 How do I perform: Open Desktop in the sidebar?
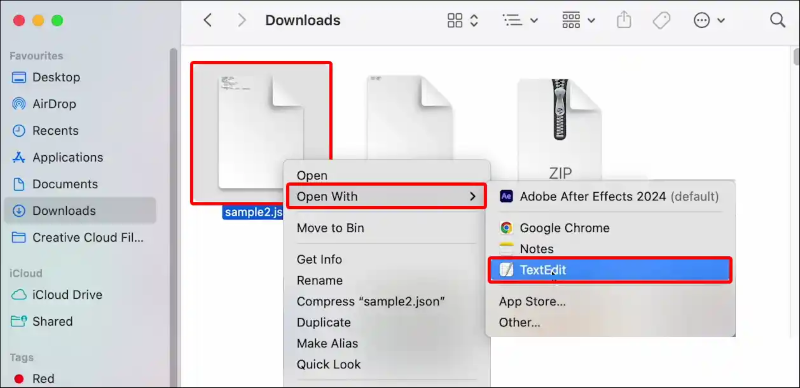[x=80, y=78]
